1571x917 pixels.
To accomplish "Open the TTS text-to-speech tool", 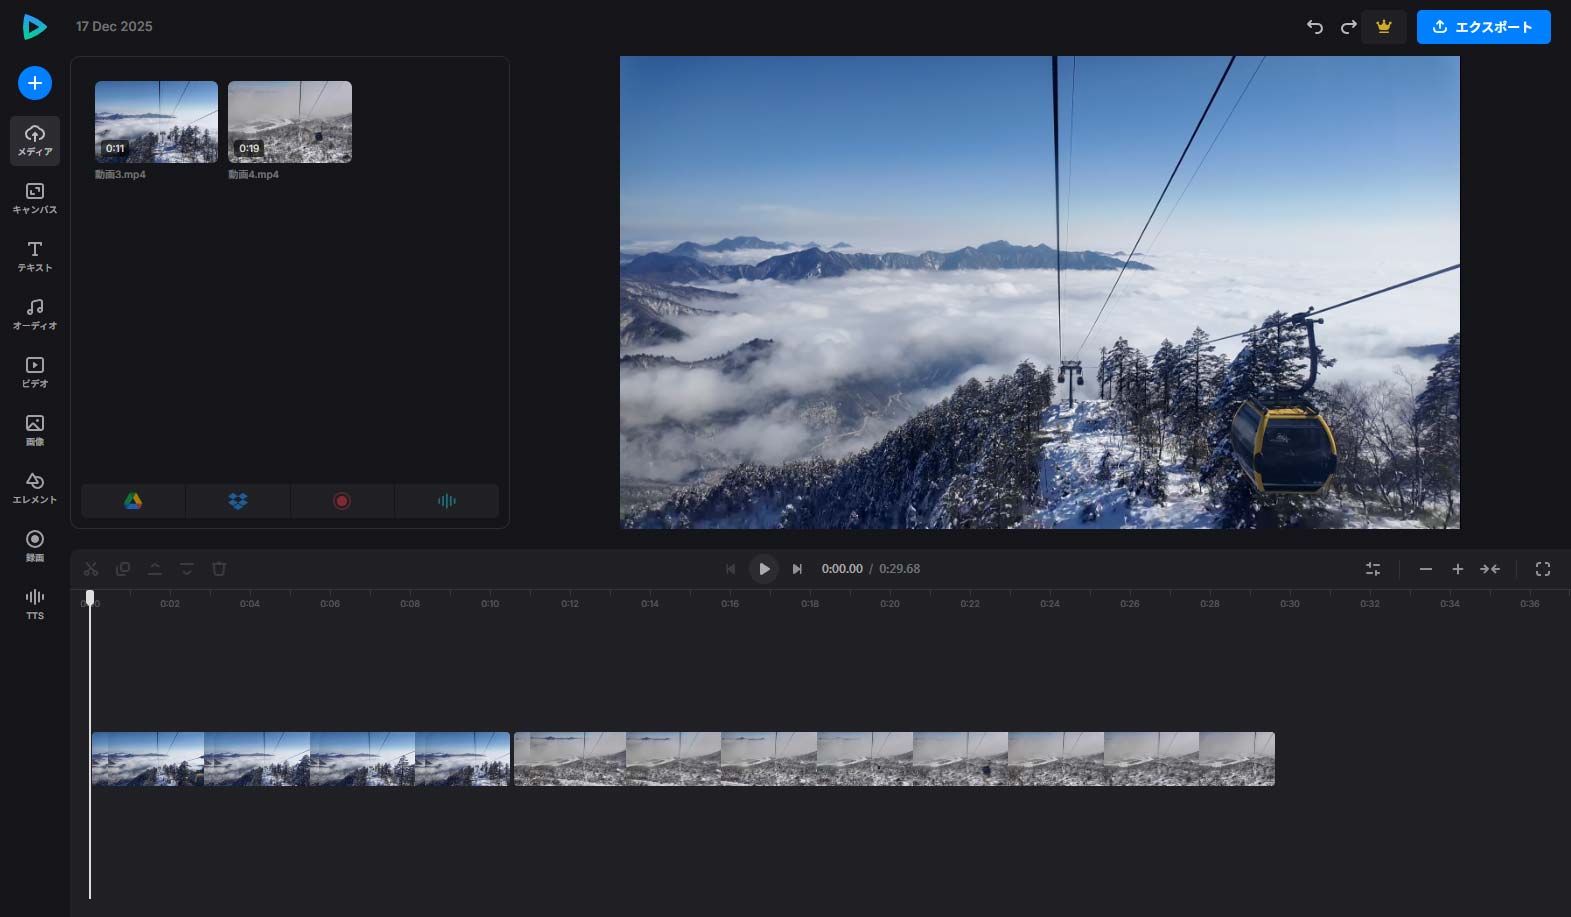I will pyautogui.click(x=35, y=604).
